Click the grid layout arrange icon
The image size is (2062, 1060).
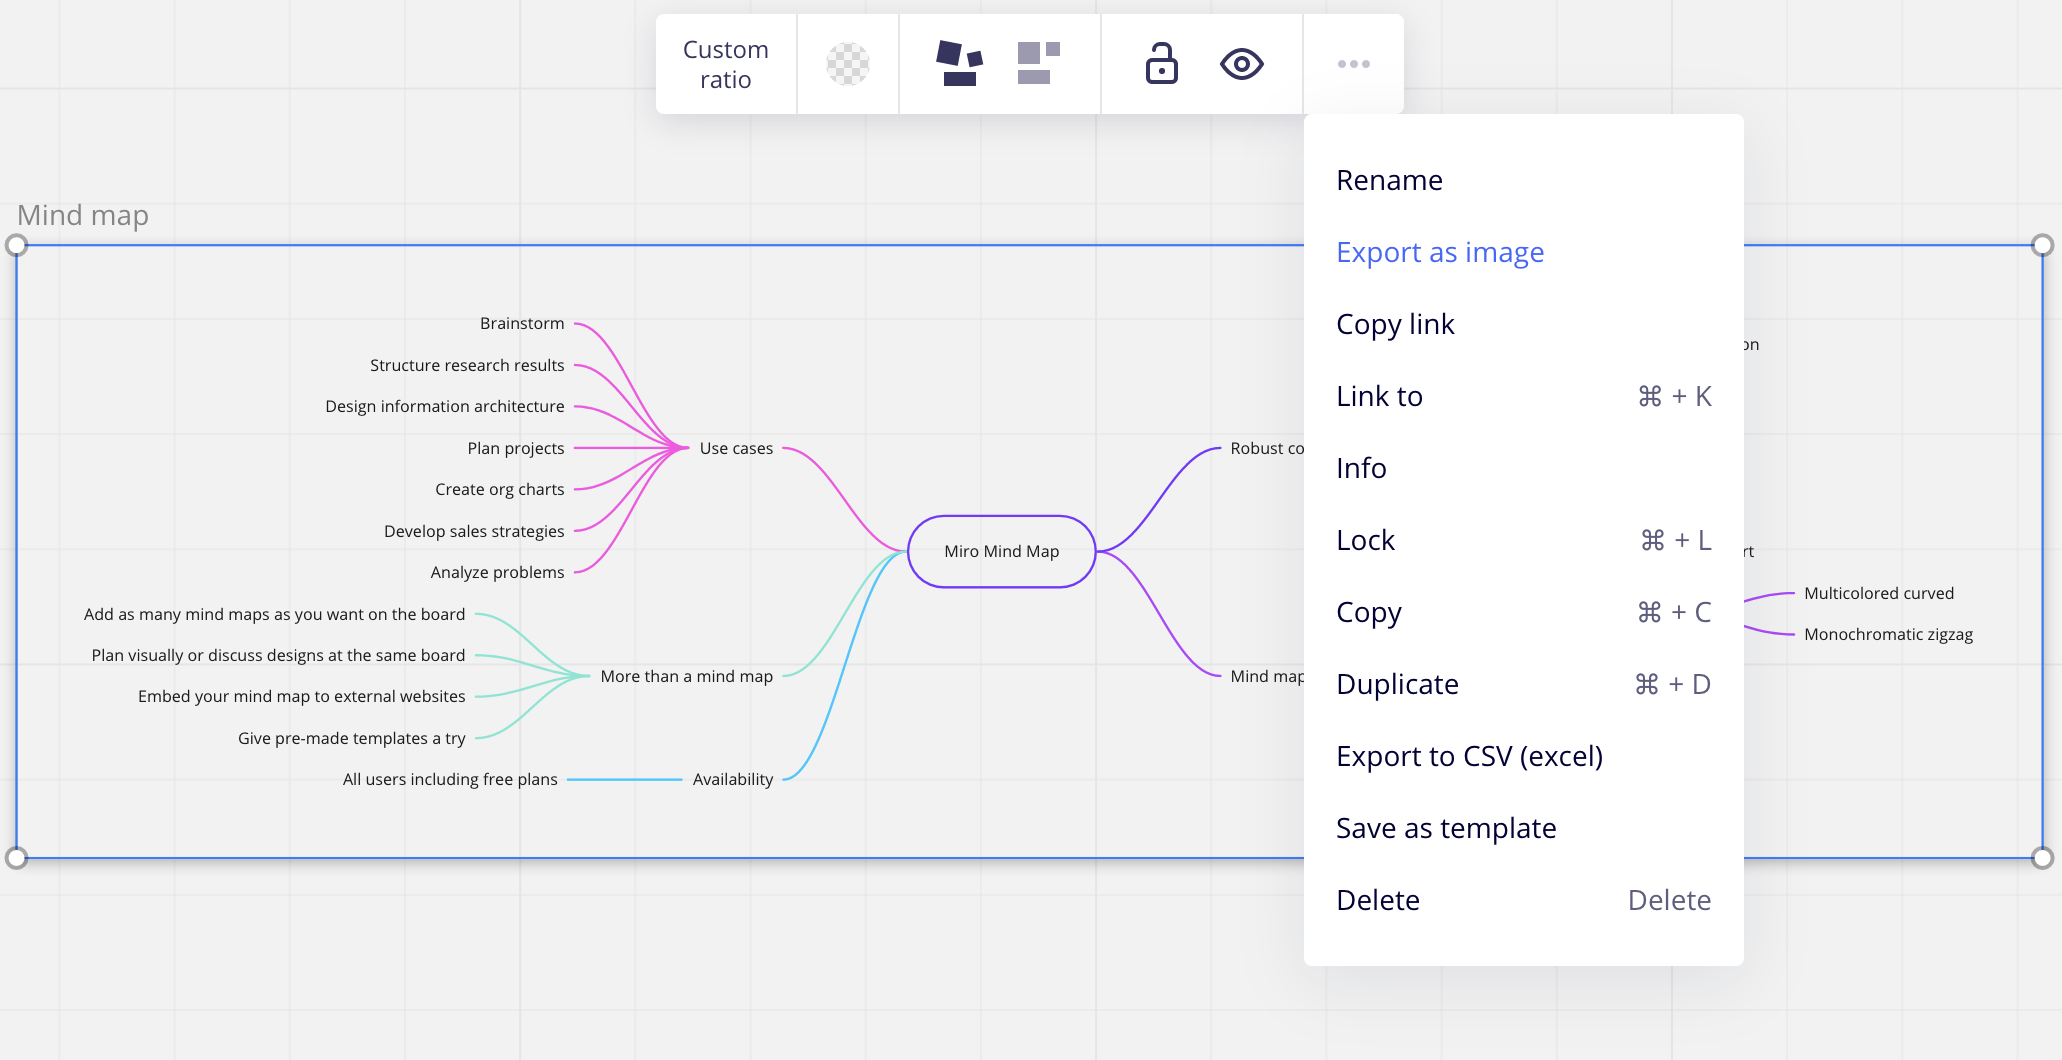[x=1039, y=64]
